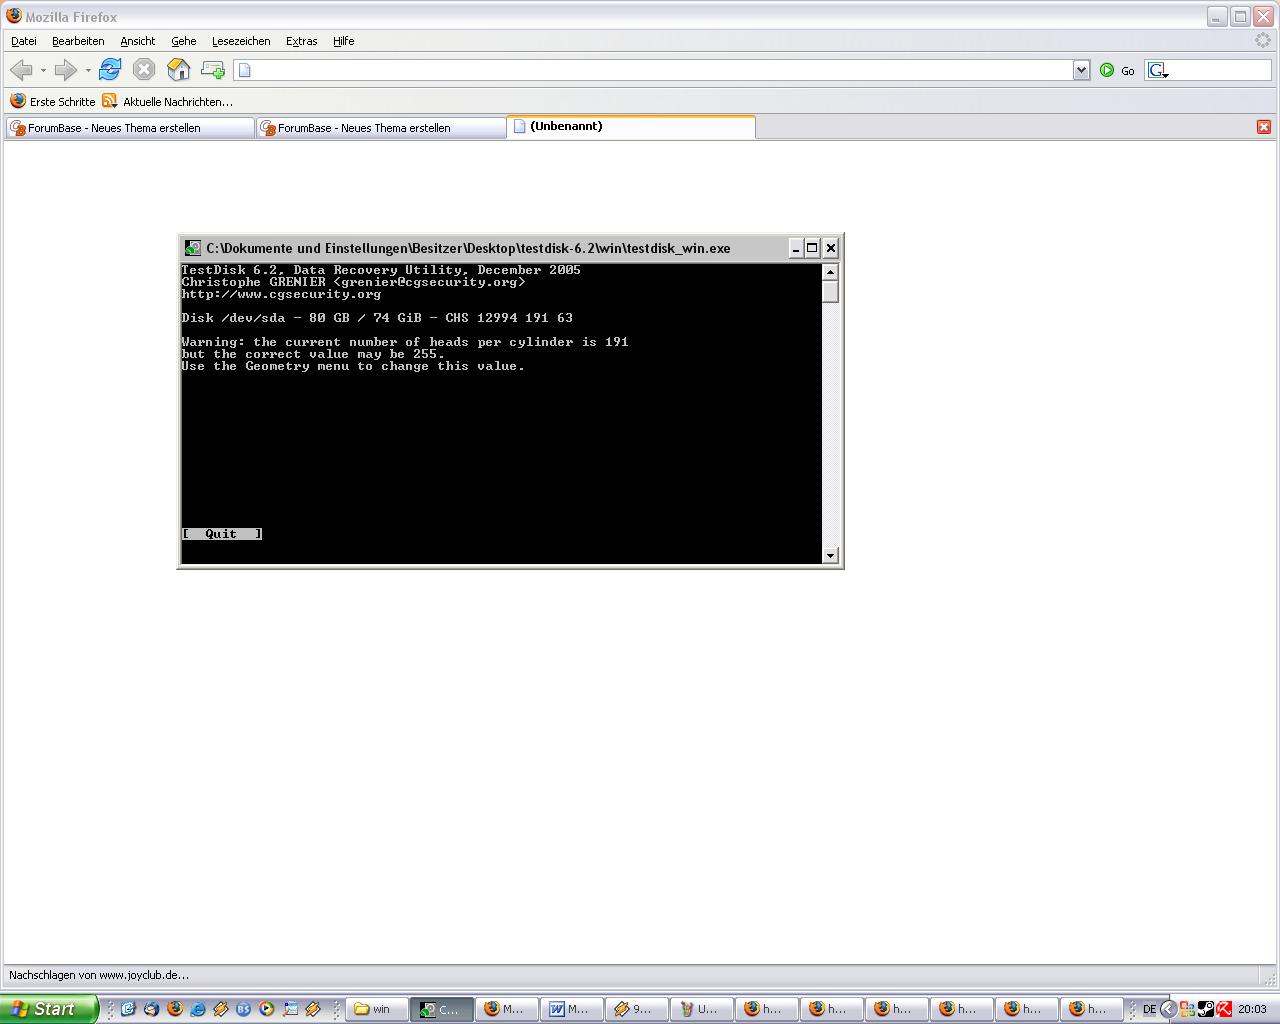Reload the page with the refresh icon
Viewport: 1280px width, 1024px height.
tap(110, 69)
